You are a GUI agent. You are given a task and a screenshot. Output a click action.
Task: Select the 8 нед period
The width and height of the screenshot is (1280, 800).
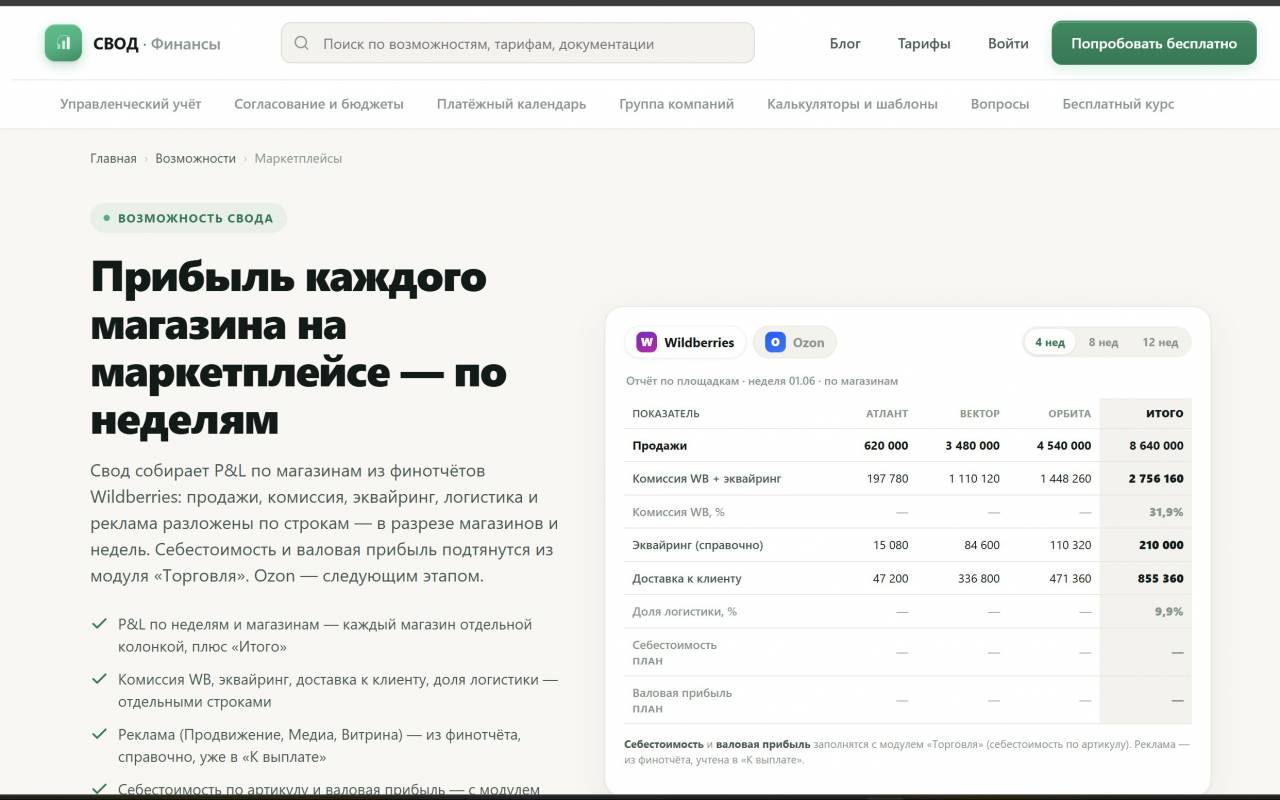tap(1103, 342)
